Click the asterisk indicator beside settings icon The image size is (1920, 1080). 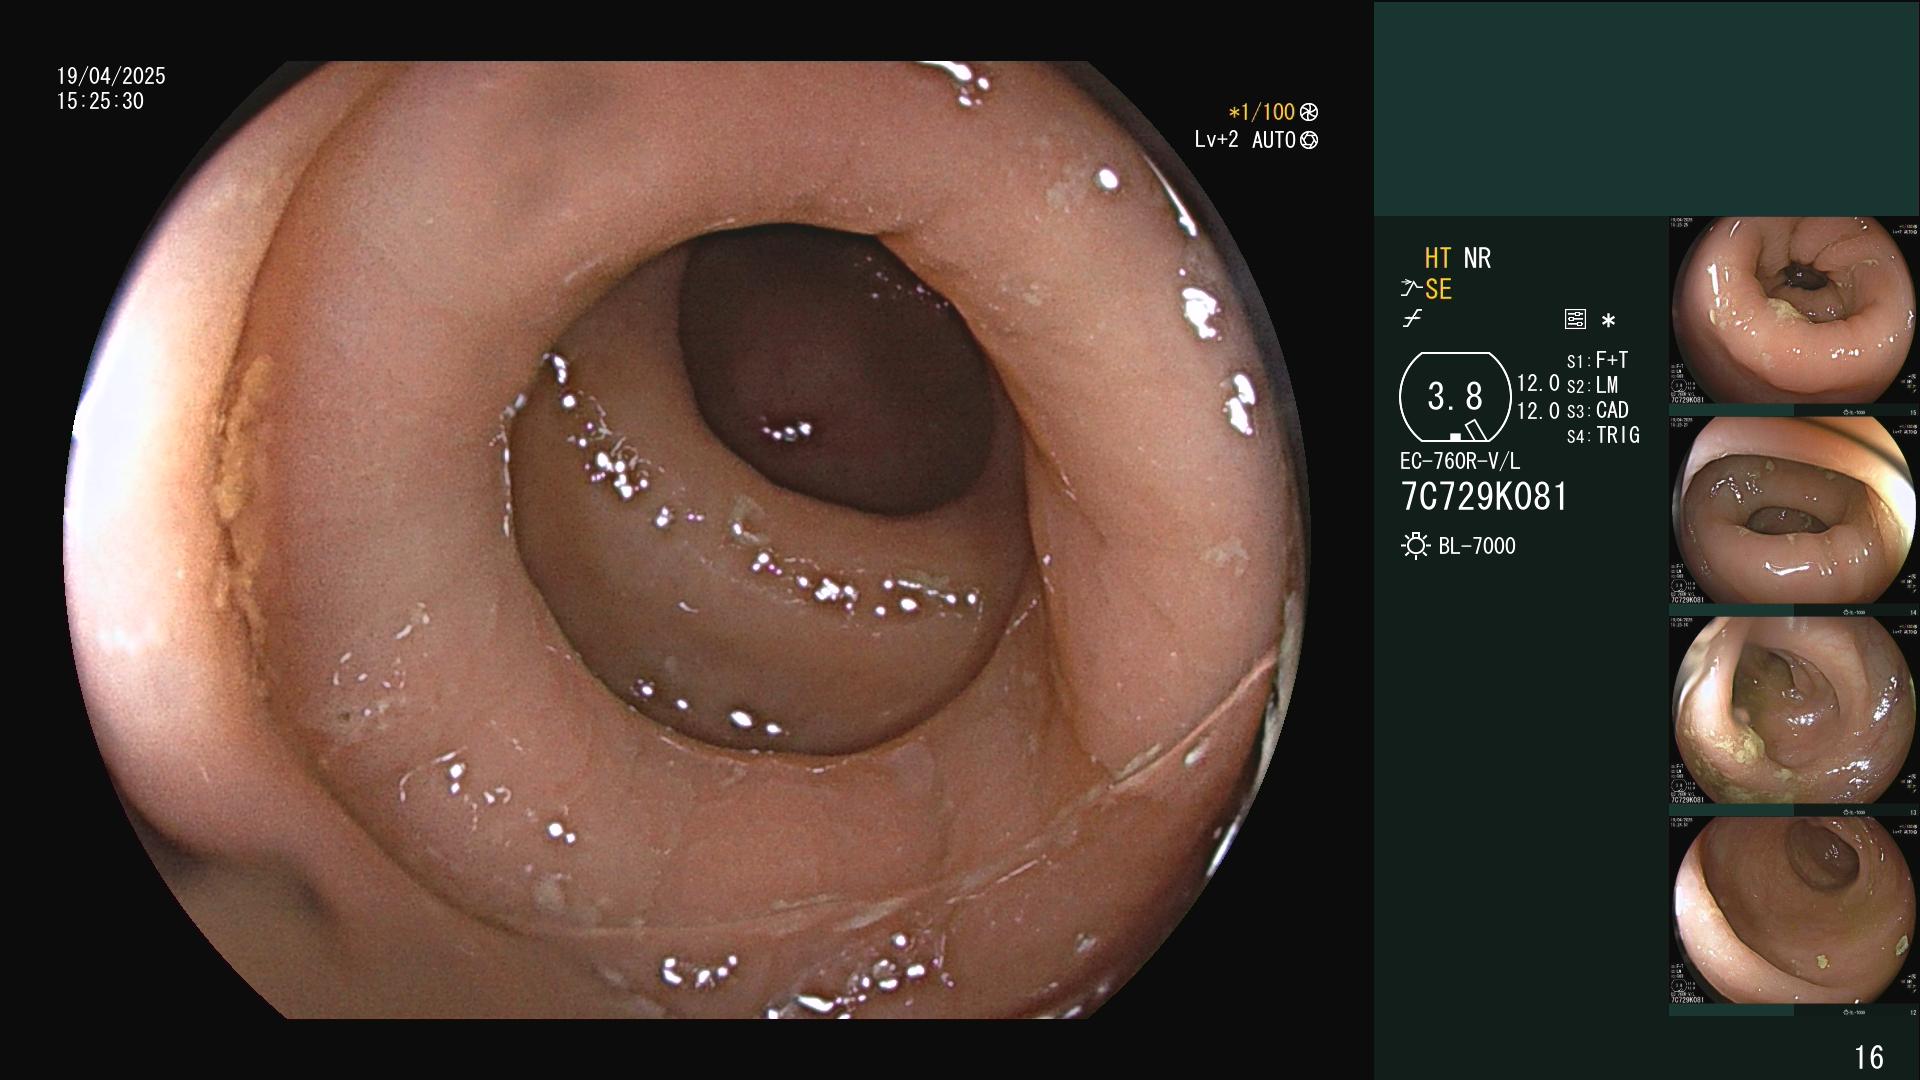pos(1608,321)
